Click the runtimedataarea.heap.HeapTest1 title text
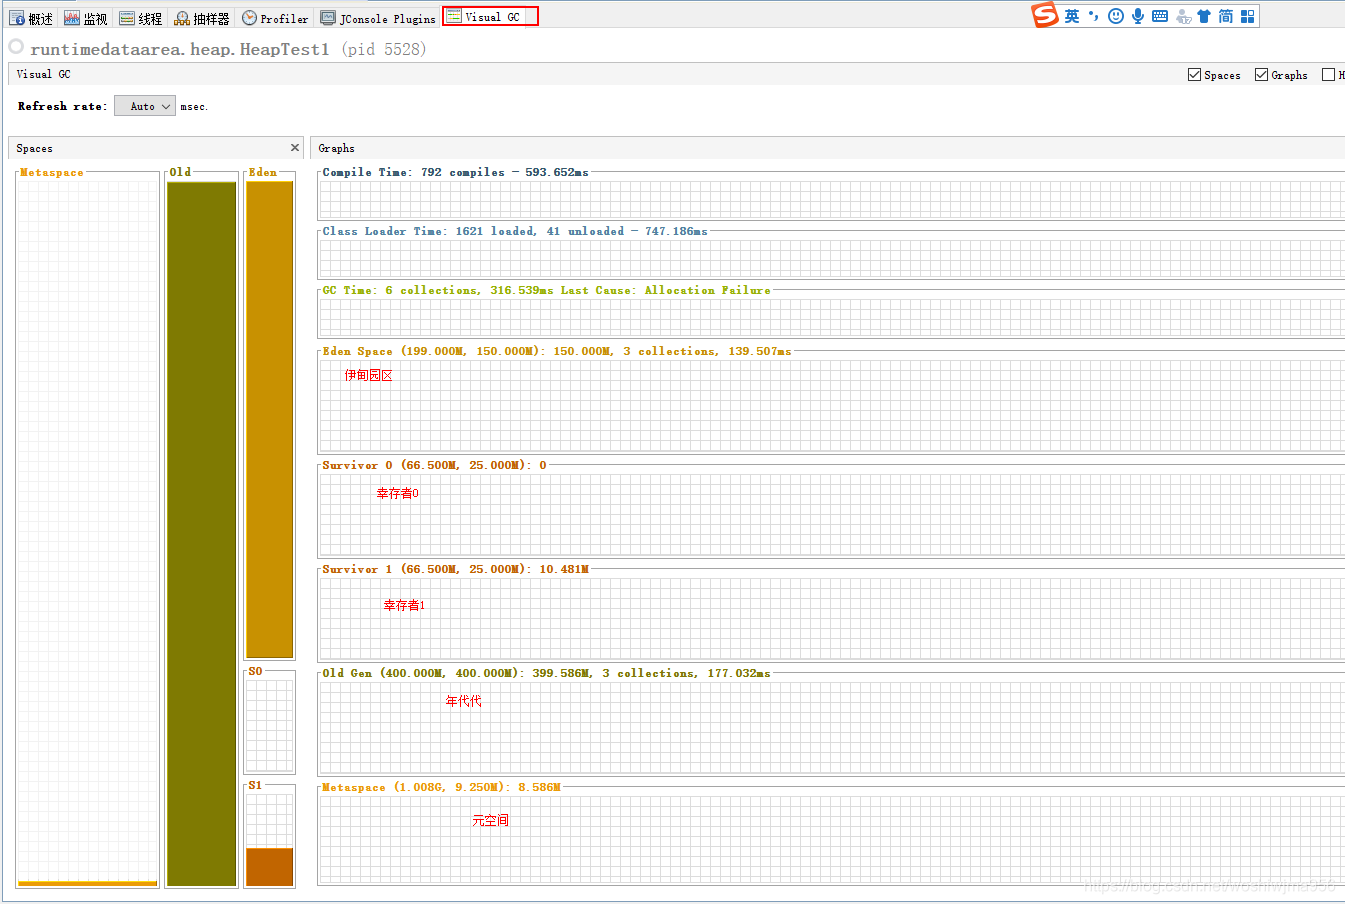The height and width of the screenshot is (904, 1345). pyautogui.click(x=180, y=49)
